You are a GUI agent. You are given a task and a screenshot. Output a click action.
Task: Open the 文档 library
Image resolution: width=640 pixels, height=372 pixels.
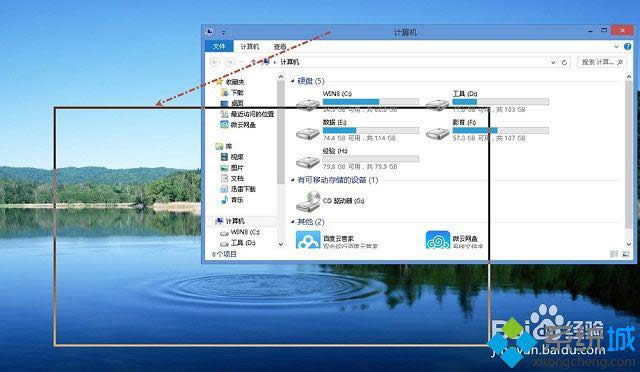click(x=232, y=178)
